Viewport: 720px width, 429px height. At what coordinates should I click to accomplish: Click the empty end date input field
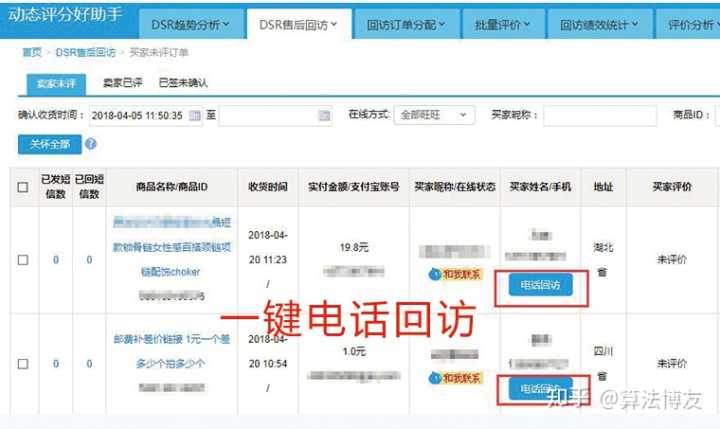pyautogui.click(x=276, y=115)
